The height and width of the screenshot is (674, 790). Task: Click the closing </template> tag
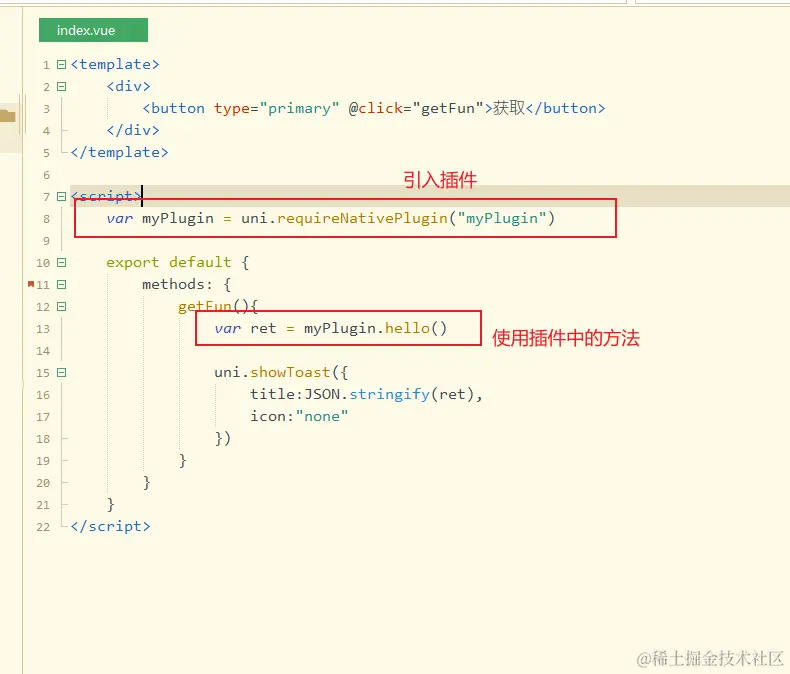coord(119,152)
